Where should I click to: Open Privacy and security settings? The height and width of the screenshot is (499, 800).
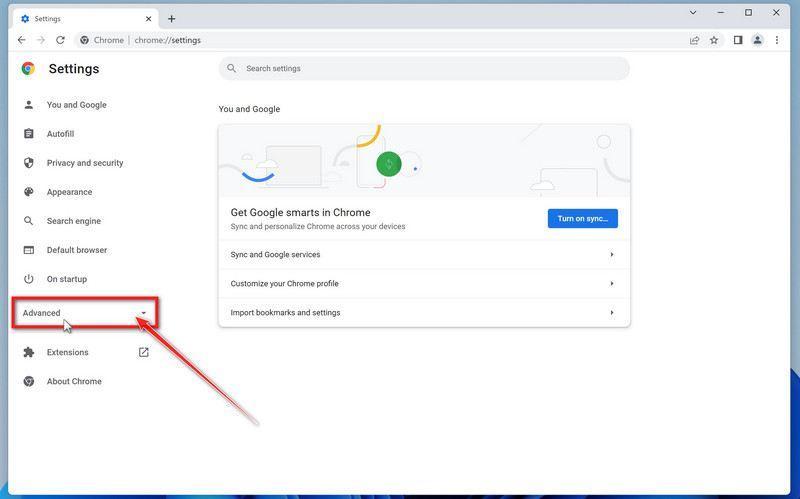[x=85, y=163]
